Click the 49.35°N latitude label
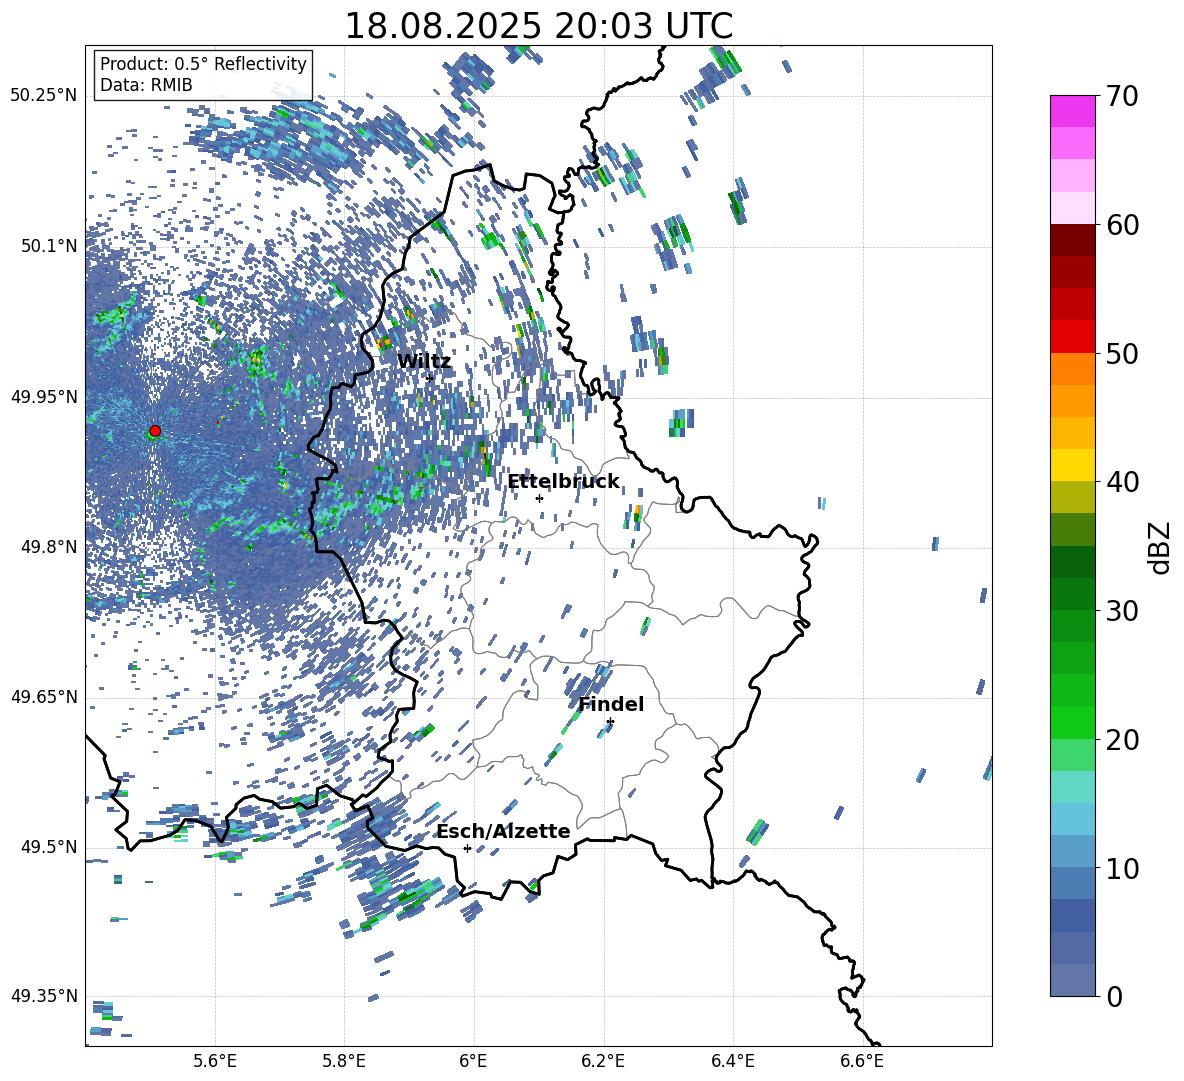The width and height of the screenshot is (1184, 1081). pyautogui.click(x=44, y=996)
